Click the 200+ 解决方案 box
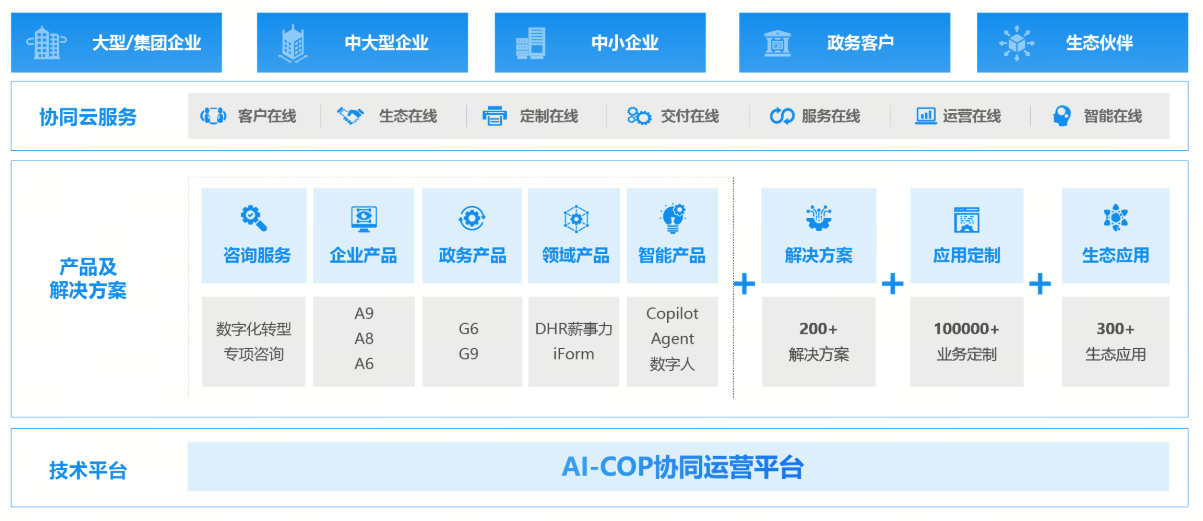The image size is (1203, 521). pyautogui.click(x=818, y=341)
